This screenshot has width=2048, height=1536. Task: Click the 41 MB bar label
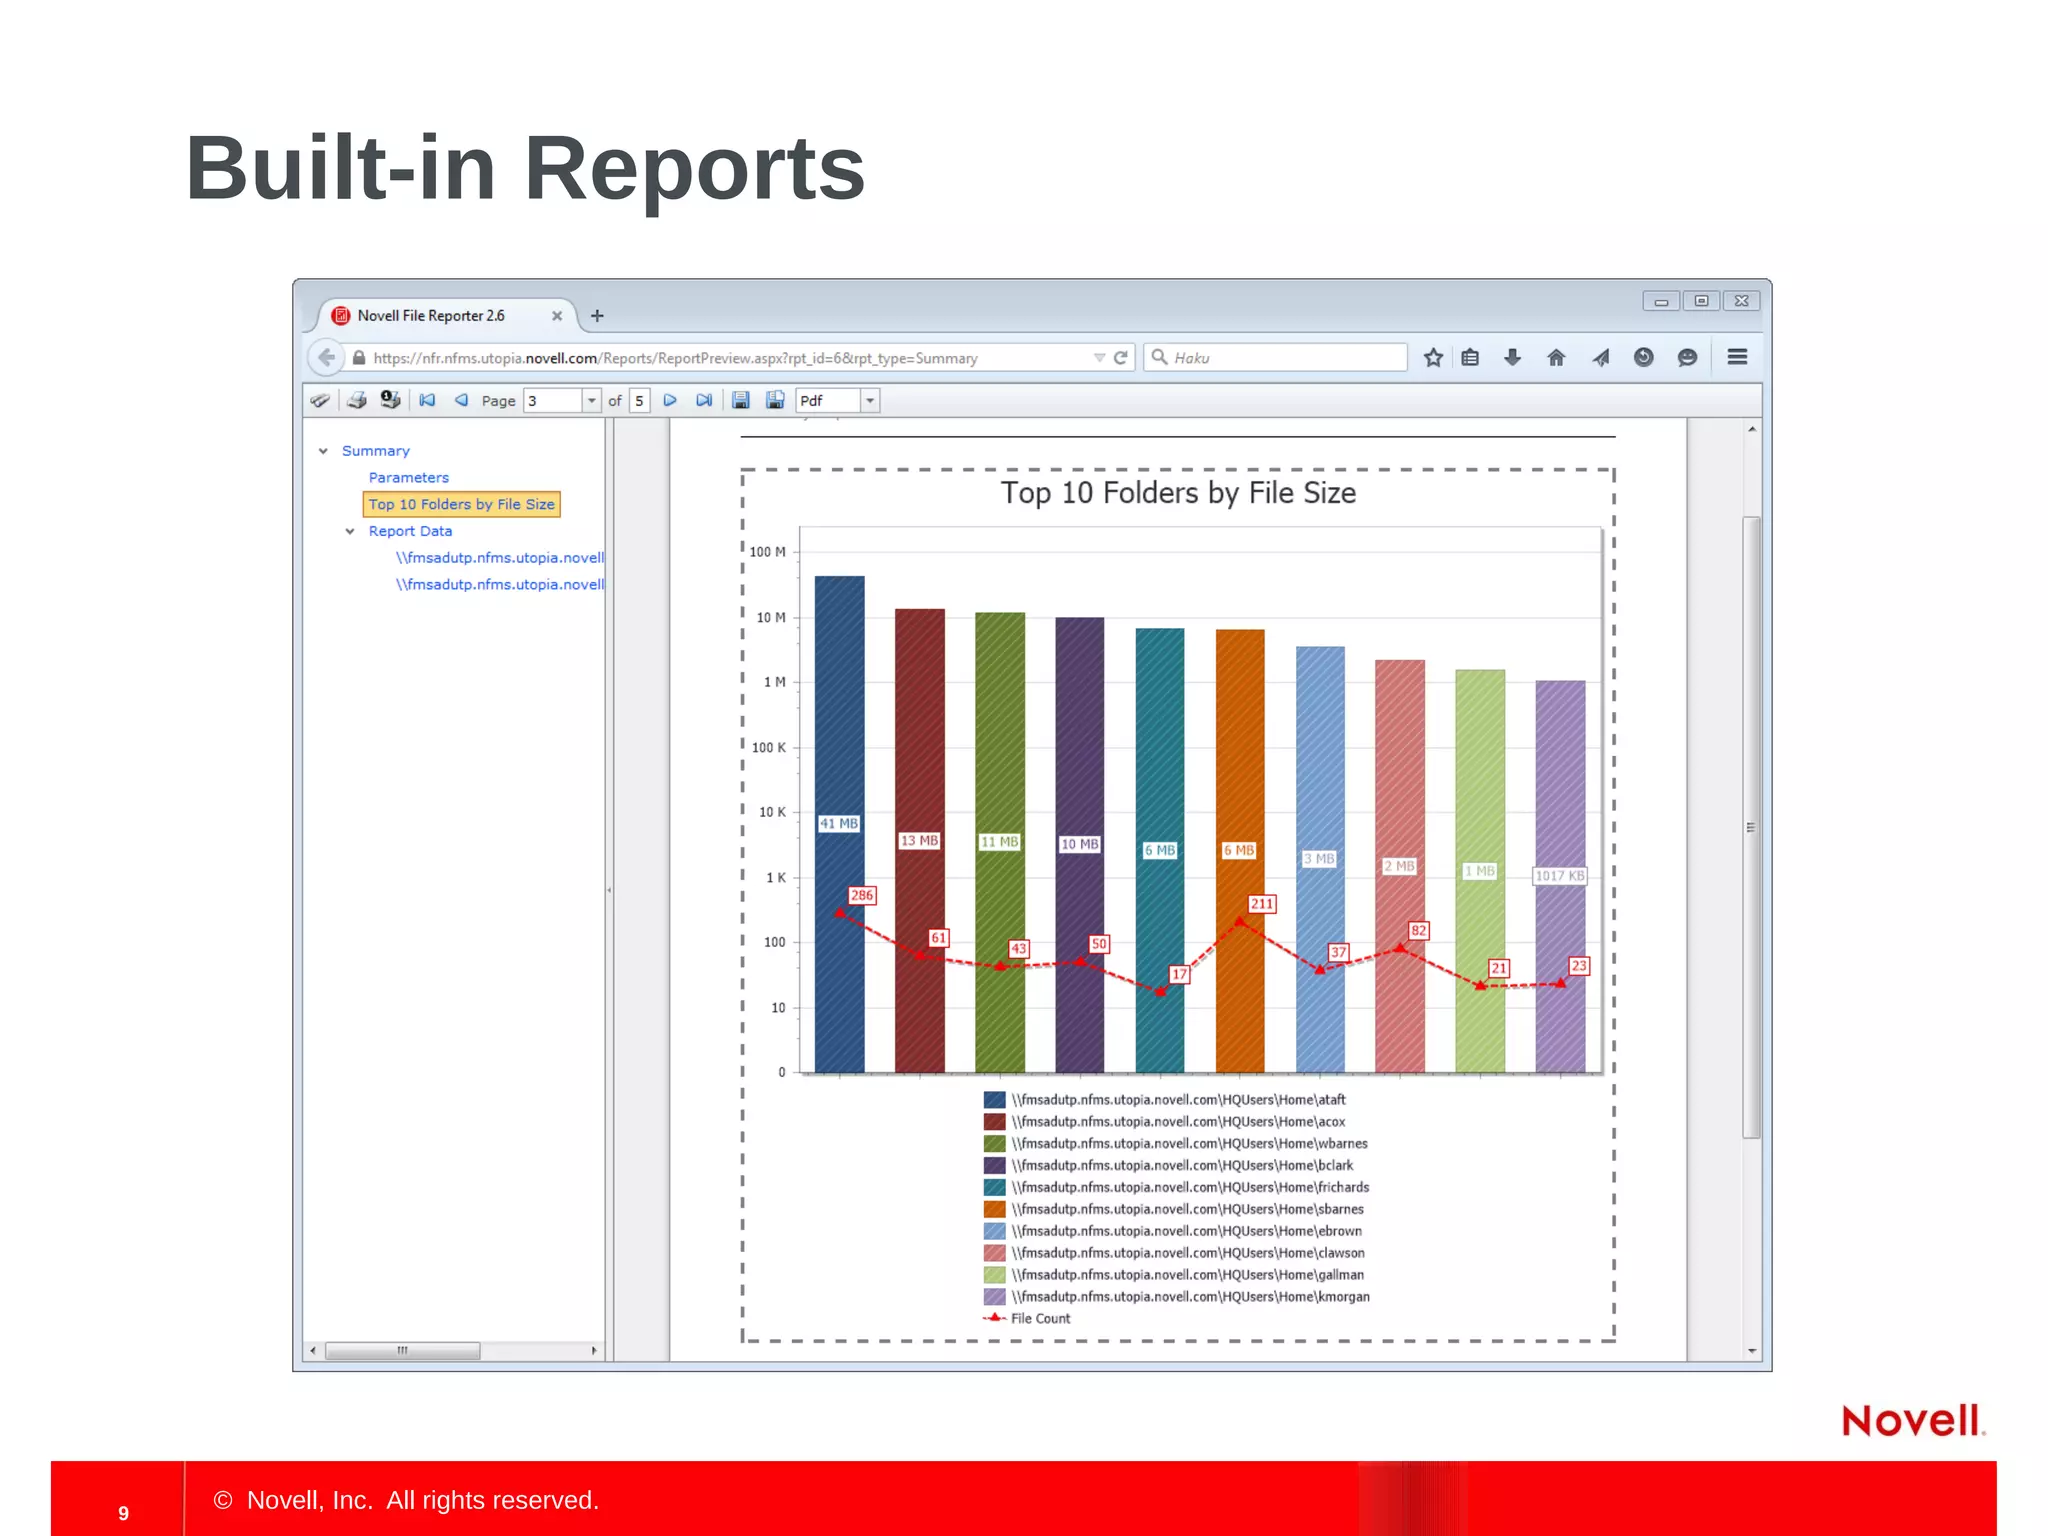tap(839, 824)
